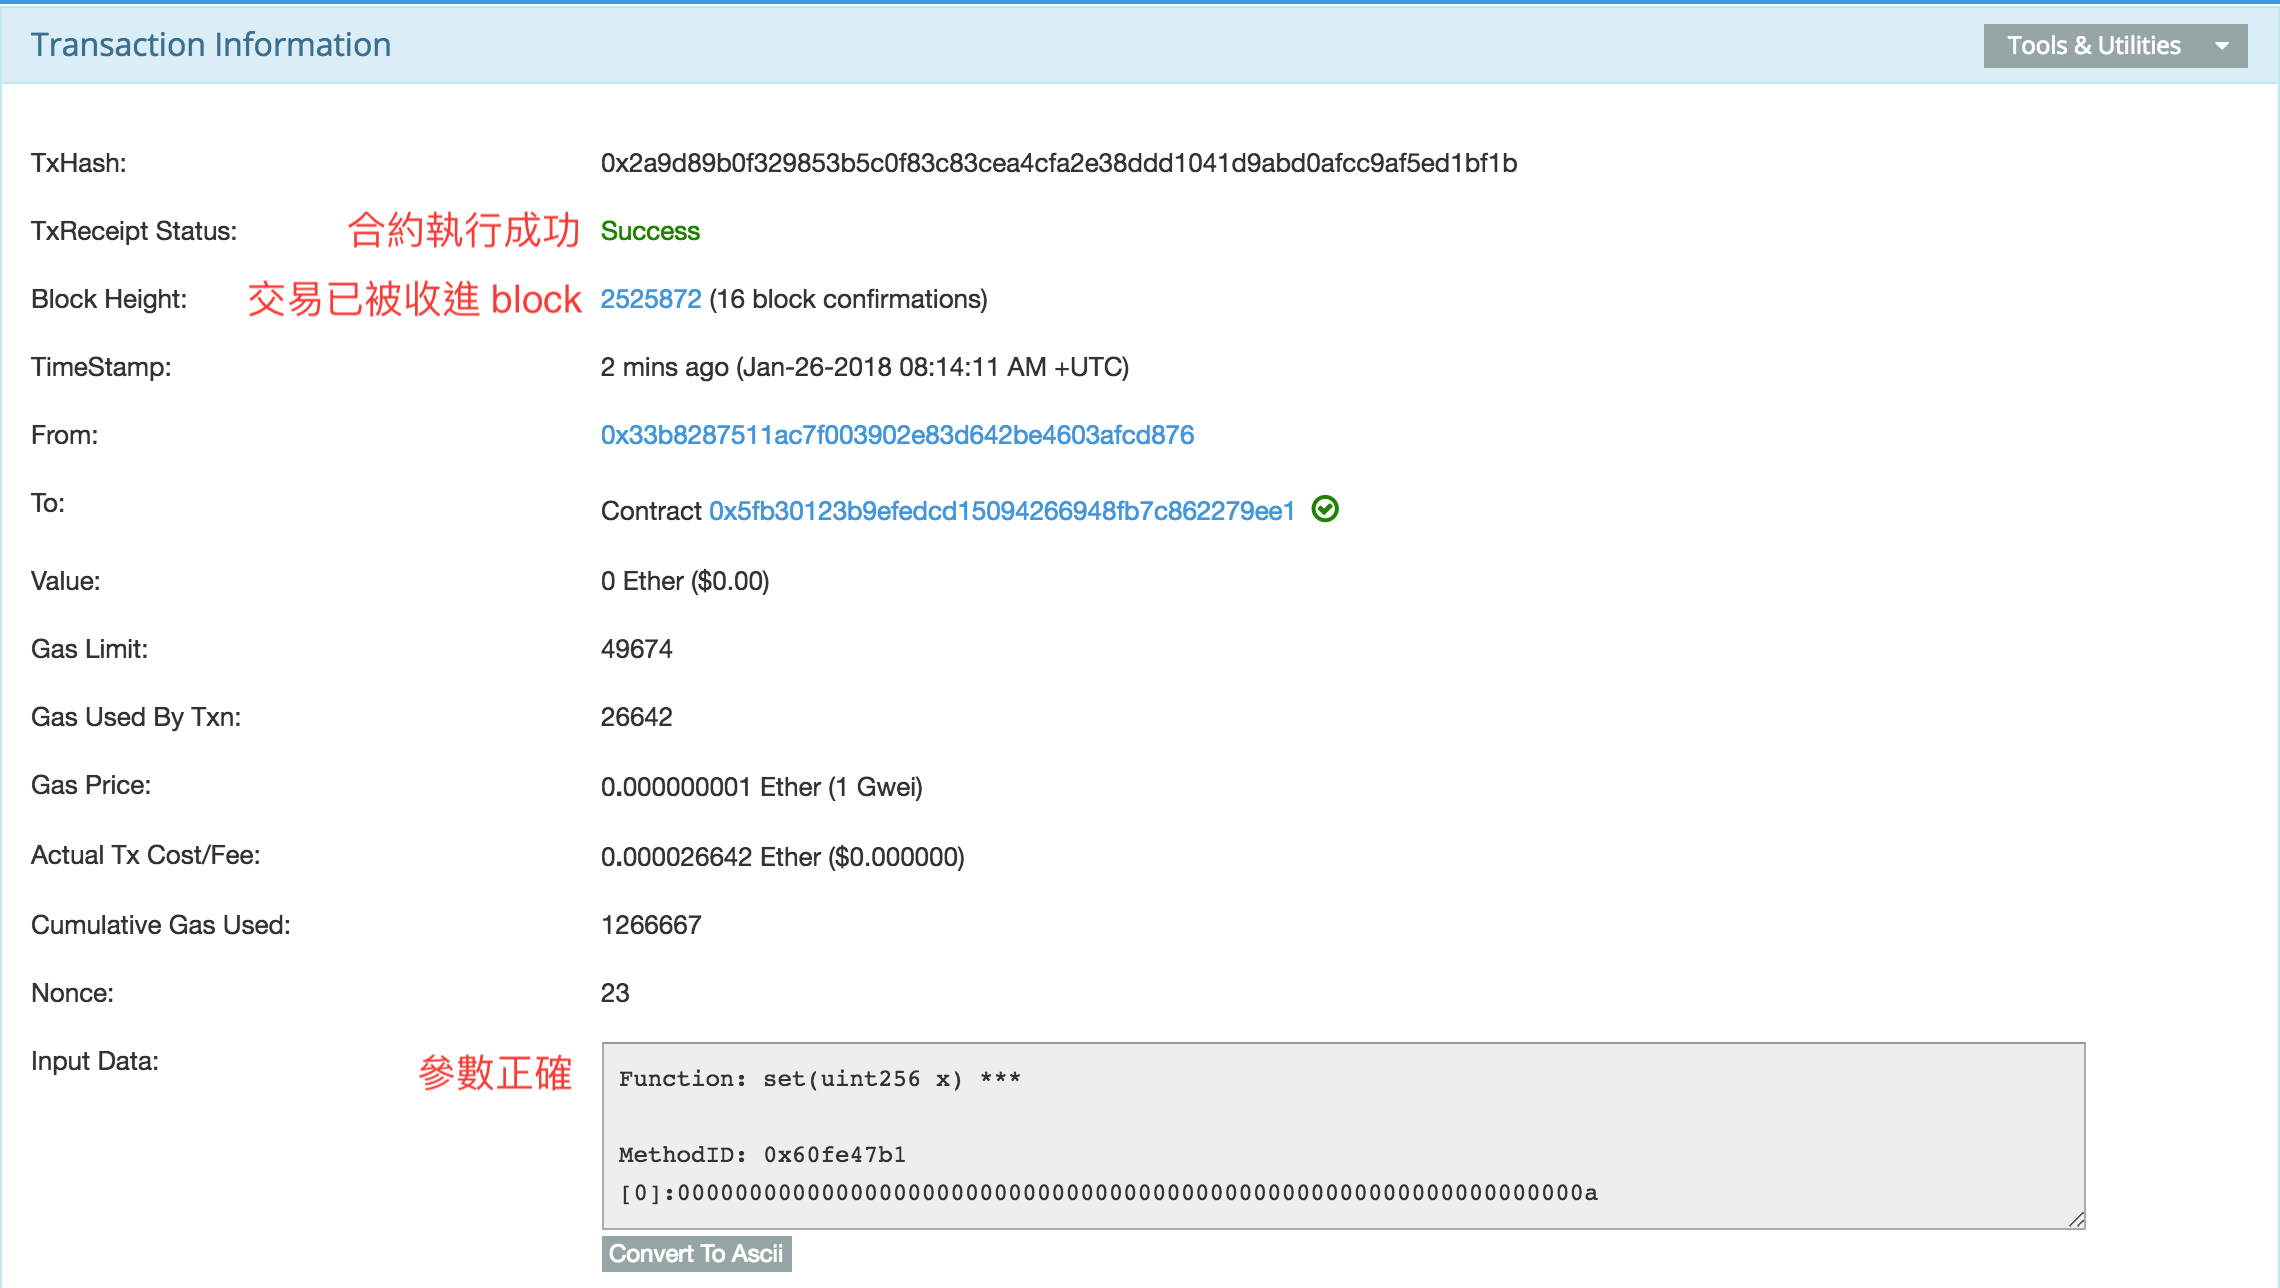Click the Gas Used By Txn value 26642
The width and height of the screenshot is (2280, 1288).
pyautogui.click(x=636, y=717)
